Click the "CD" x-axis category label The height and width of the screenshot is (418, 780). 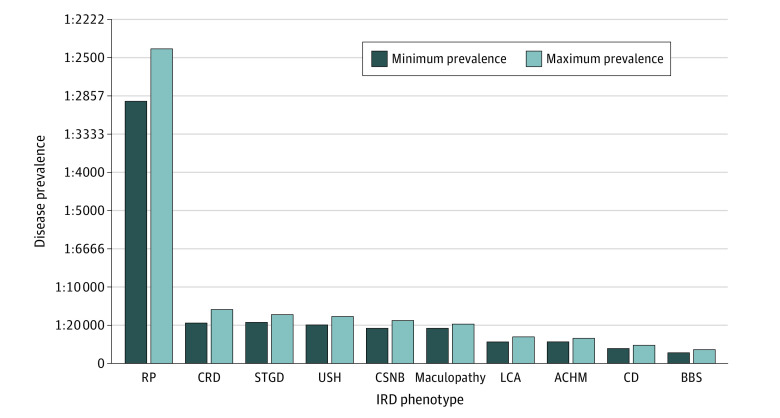coord(631,378)
